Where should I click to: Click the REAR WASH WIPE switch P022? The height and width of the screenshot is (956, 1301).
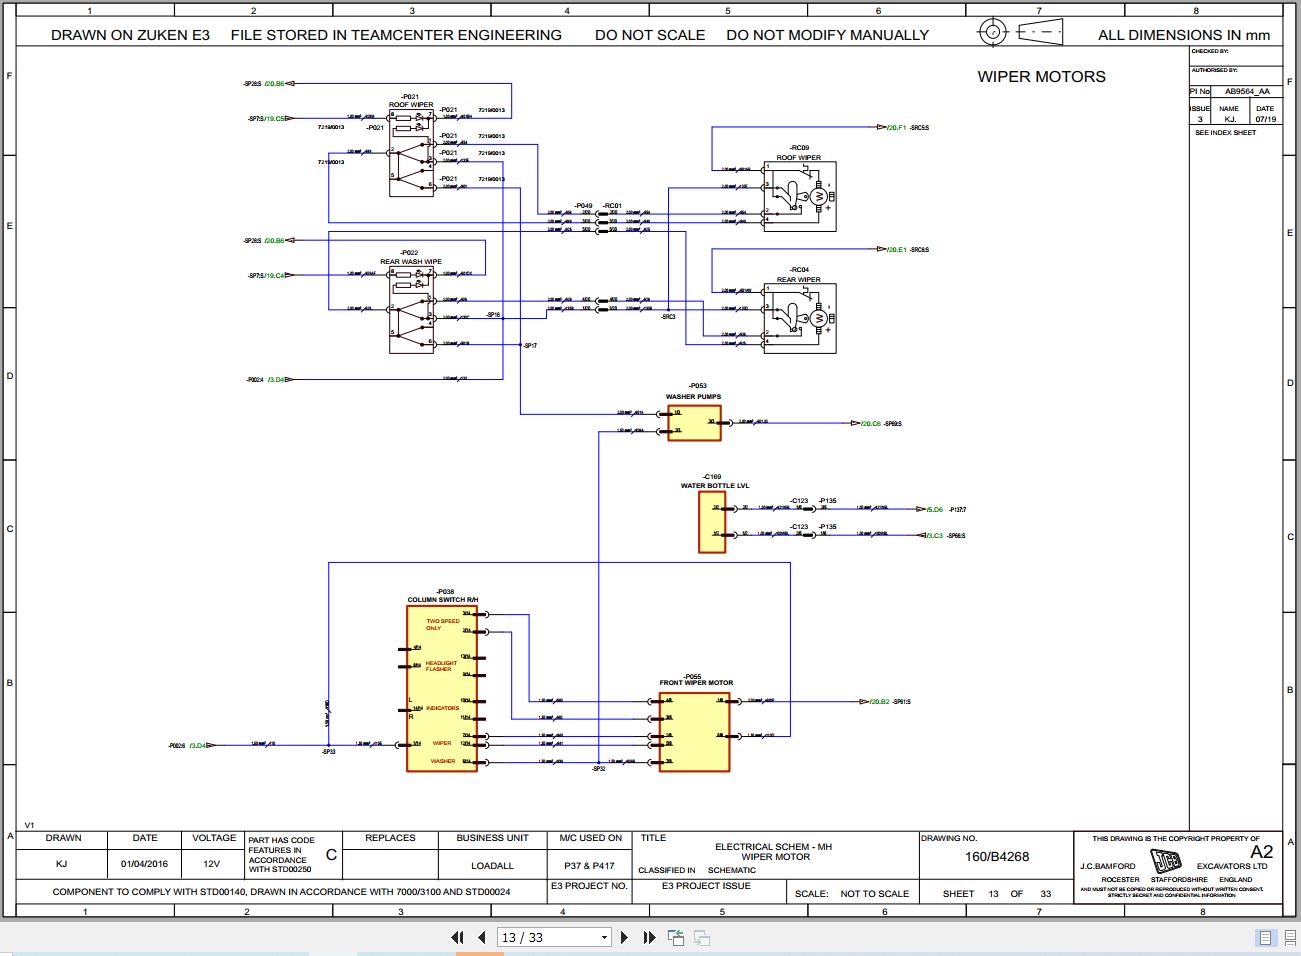point(411,309)
